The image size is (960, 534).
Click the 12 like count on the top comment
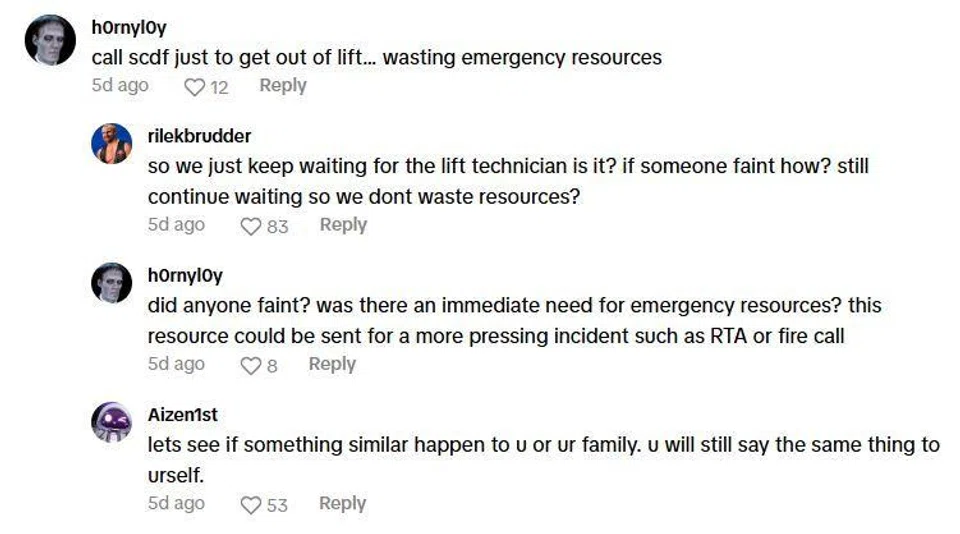pyautogui.click(x=219, y=87)
